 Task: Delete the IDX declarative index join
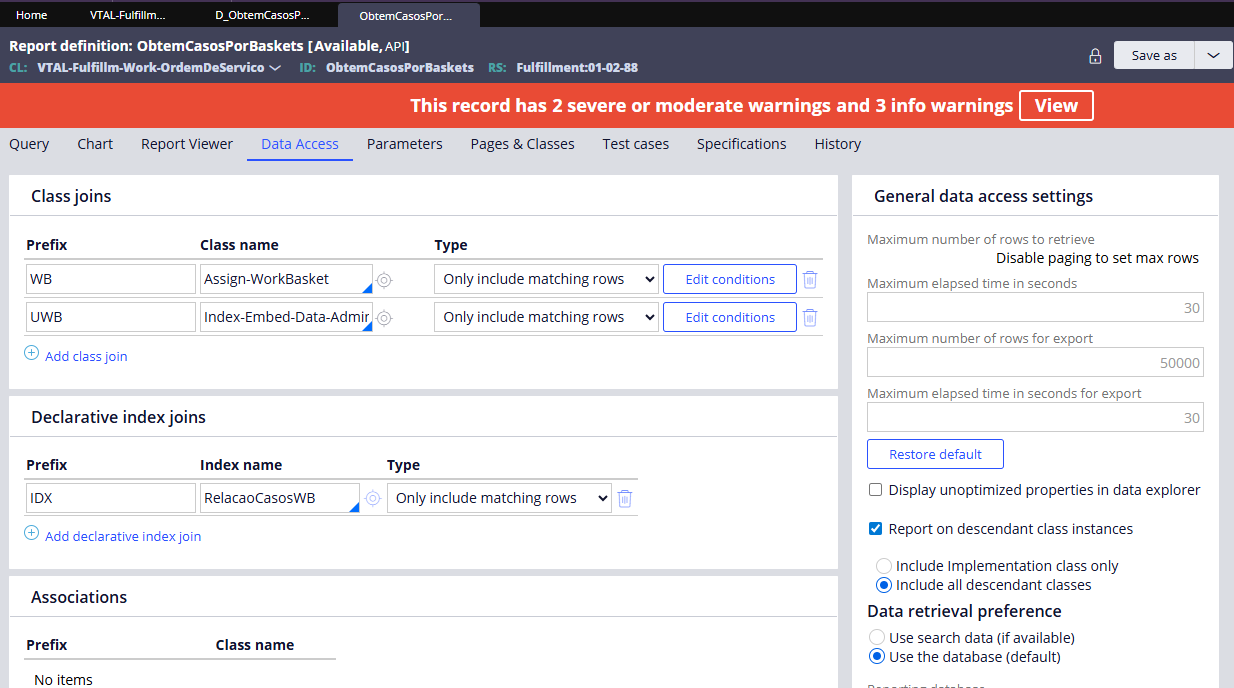625,498
